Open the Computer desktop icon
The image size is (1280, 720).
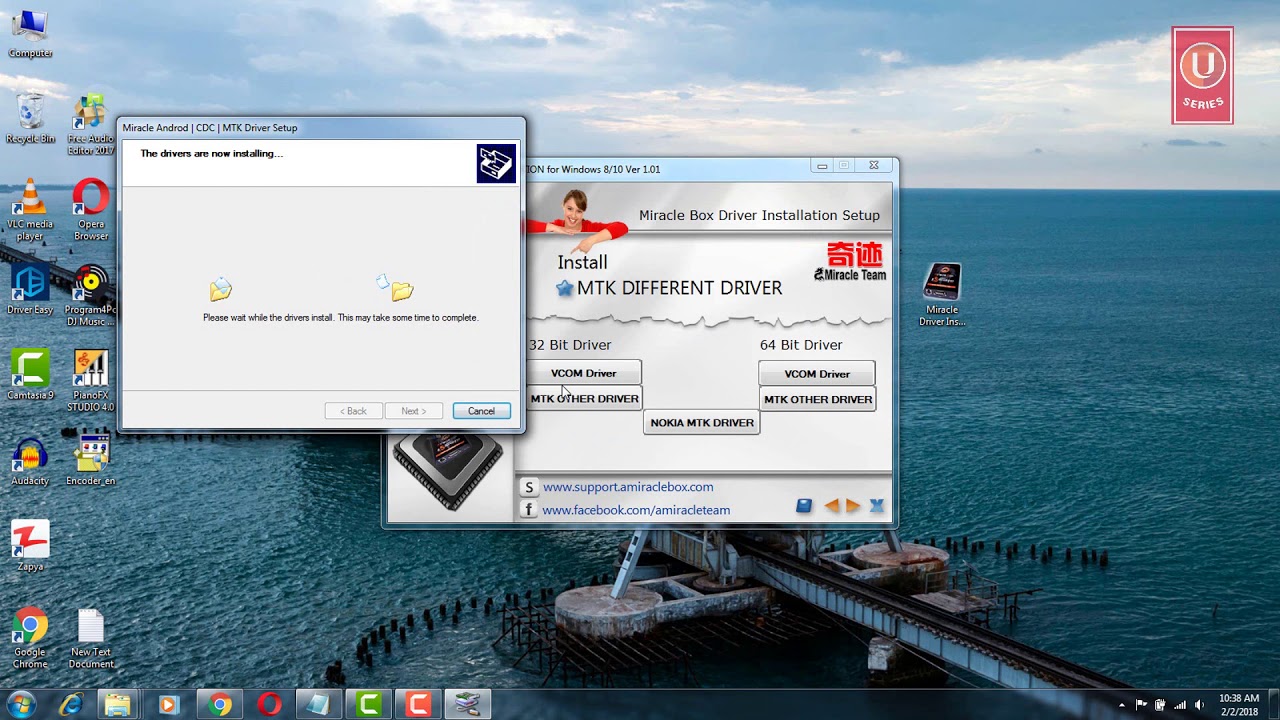pos(30,33)
